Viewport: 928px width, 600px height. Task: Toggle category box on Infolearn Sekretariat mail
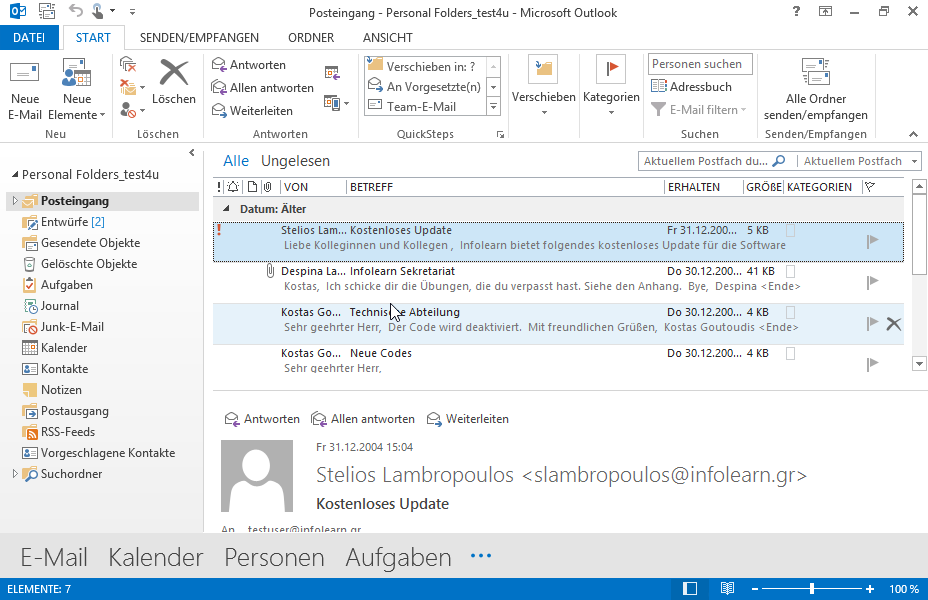tap(790, 271)
